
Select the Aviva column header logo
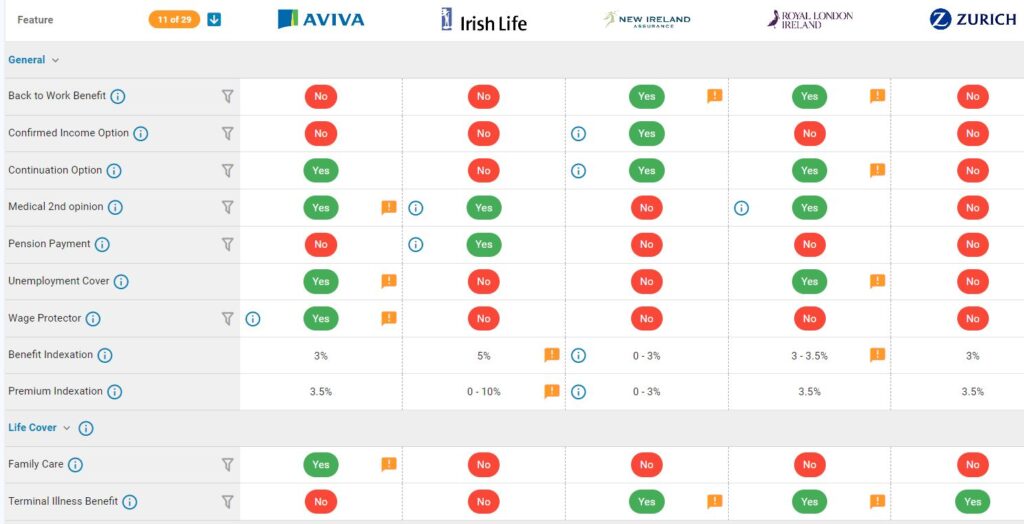pos(321,19)
